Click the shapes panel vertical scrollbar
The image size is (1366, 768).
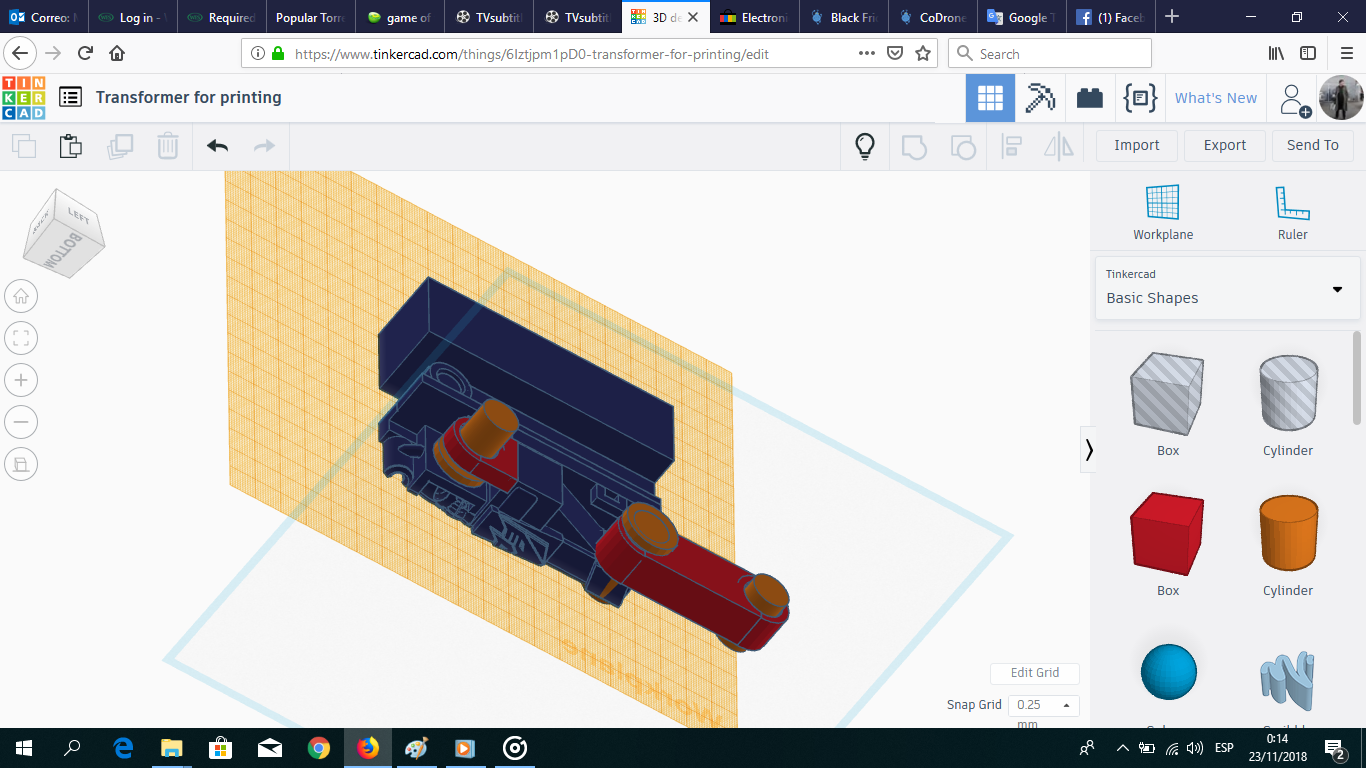(1357, 377)
